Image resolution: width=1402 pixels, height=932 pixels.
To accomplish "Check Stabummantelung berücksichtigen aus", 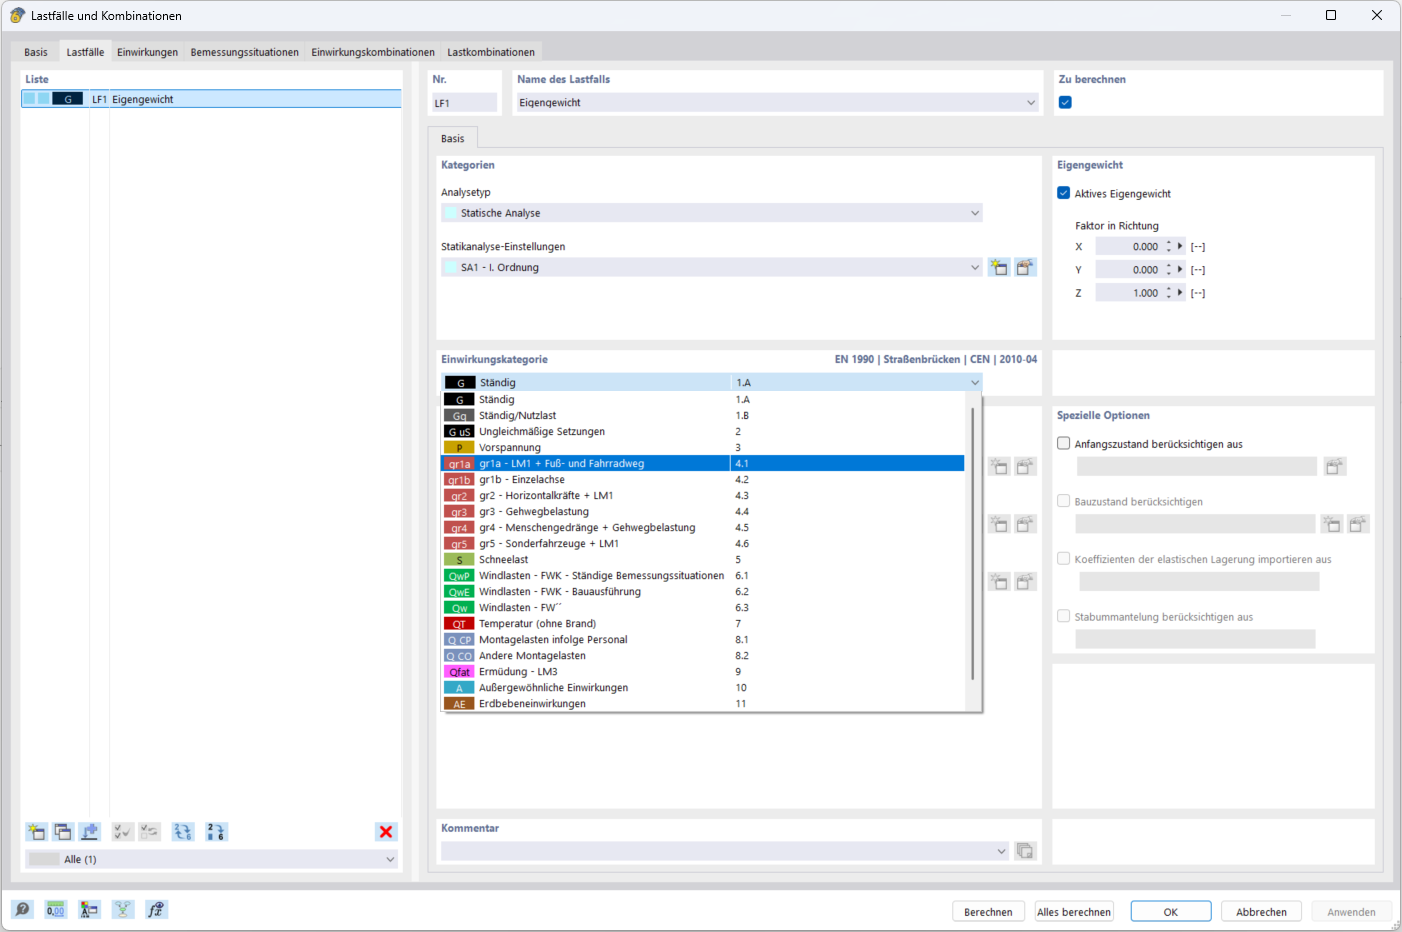I will click(x=1064, y=616).
